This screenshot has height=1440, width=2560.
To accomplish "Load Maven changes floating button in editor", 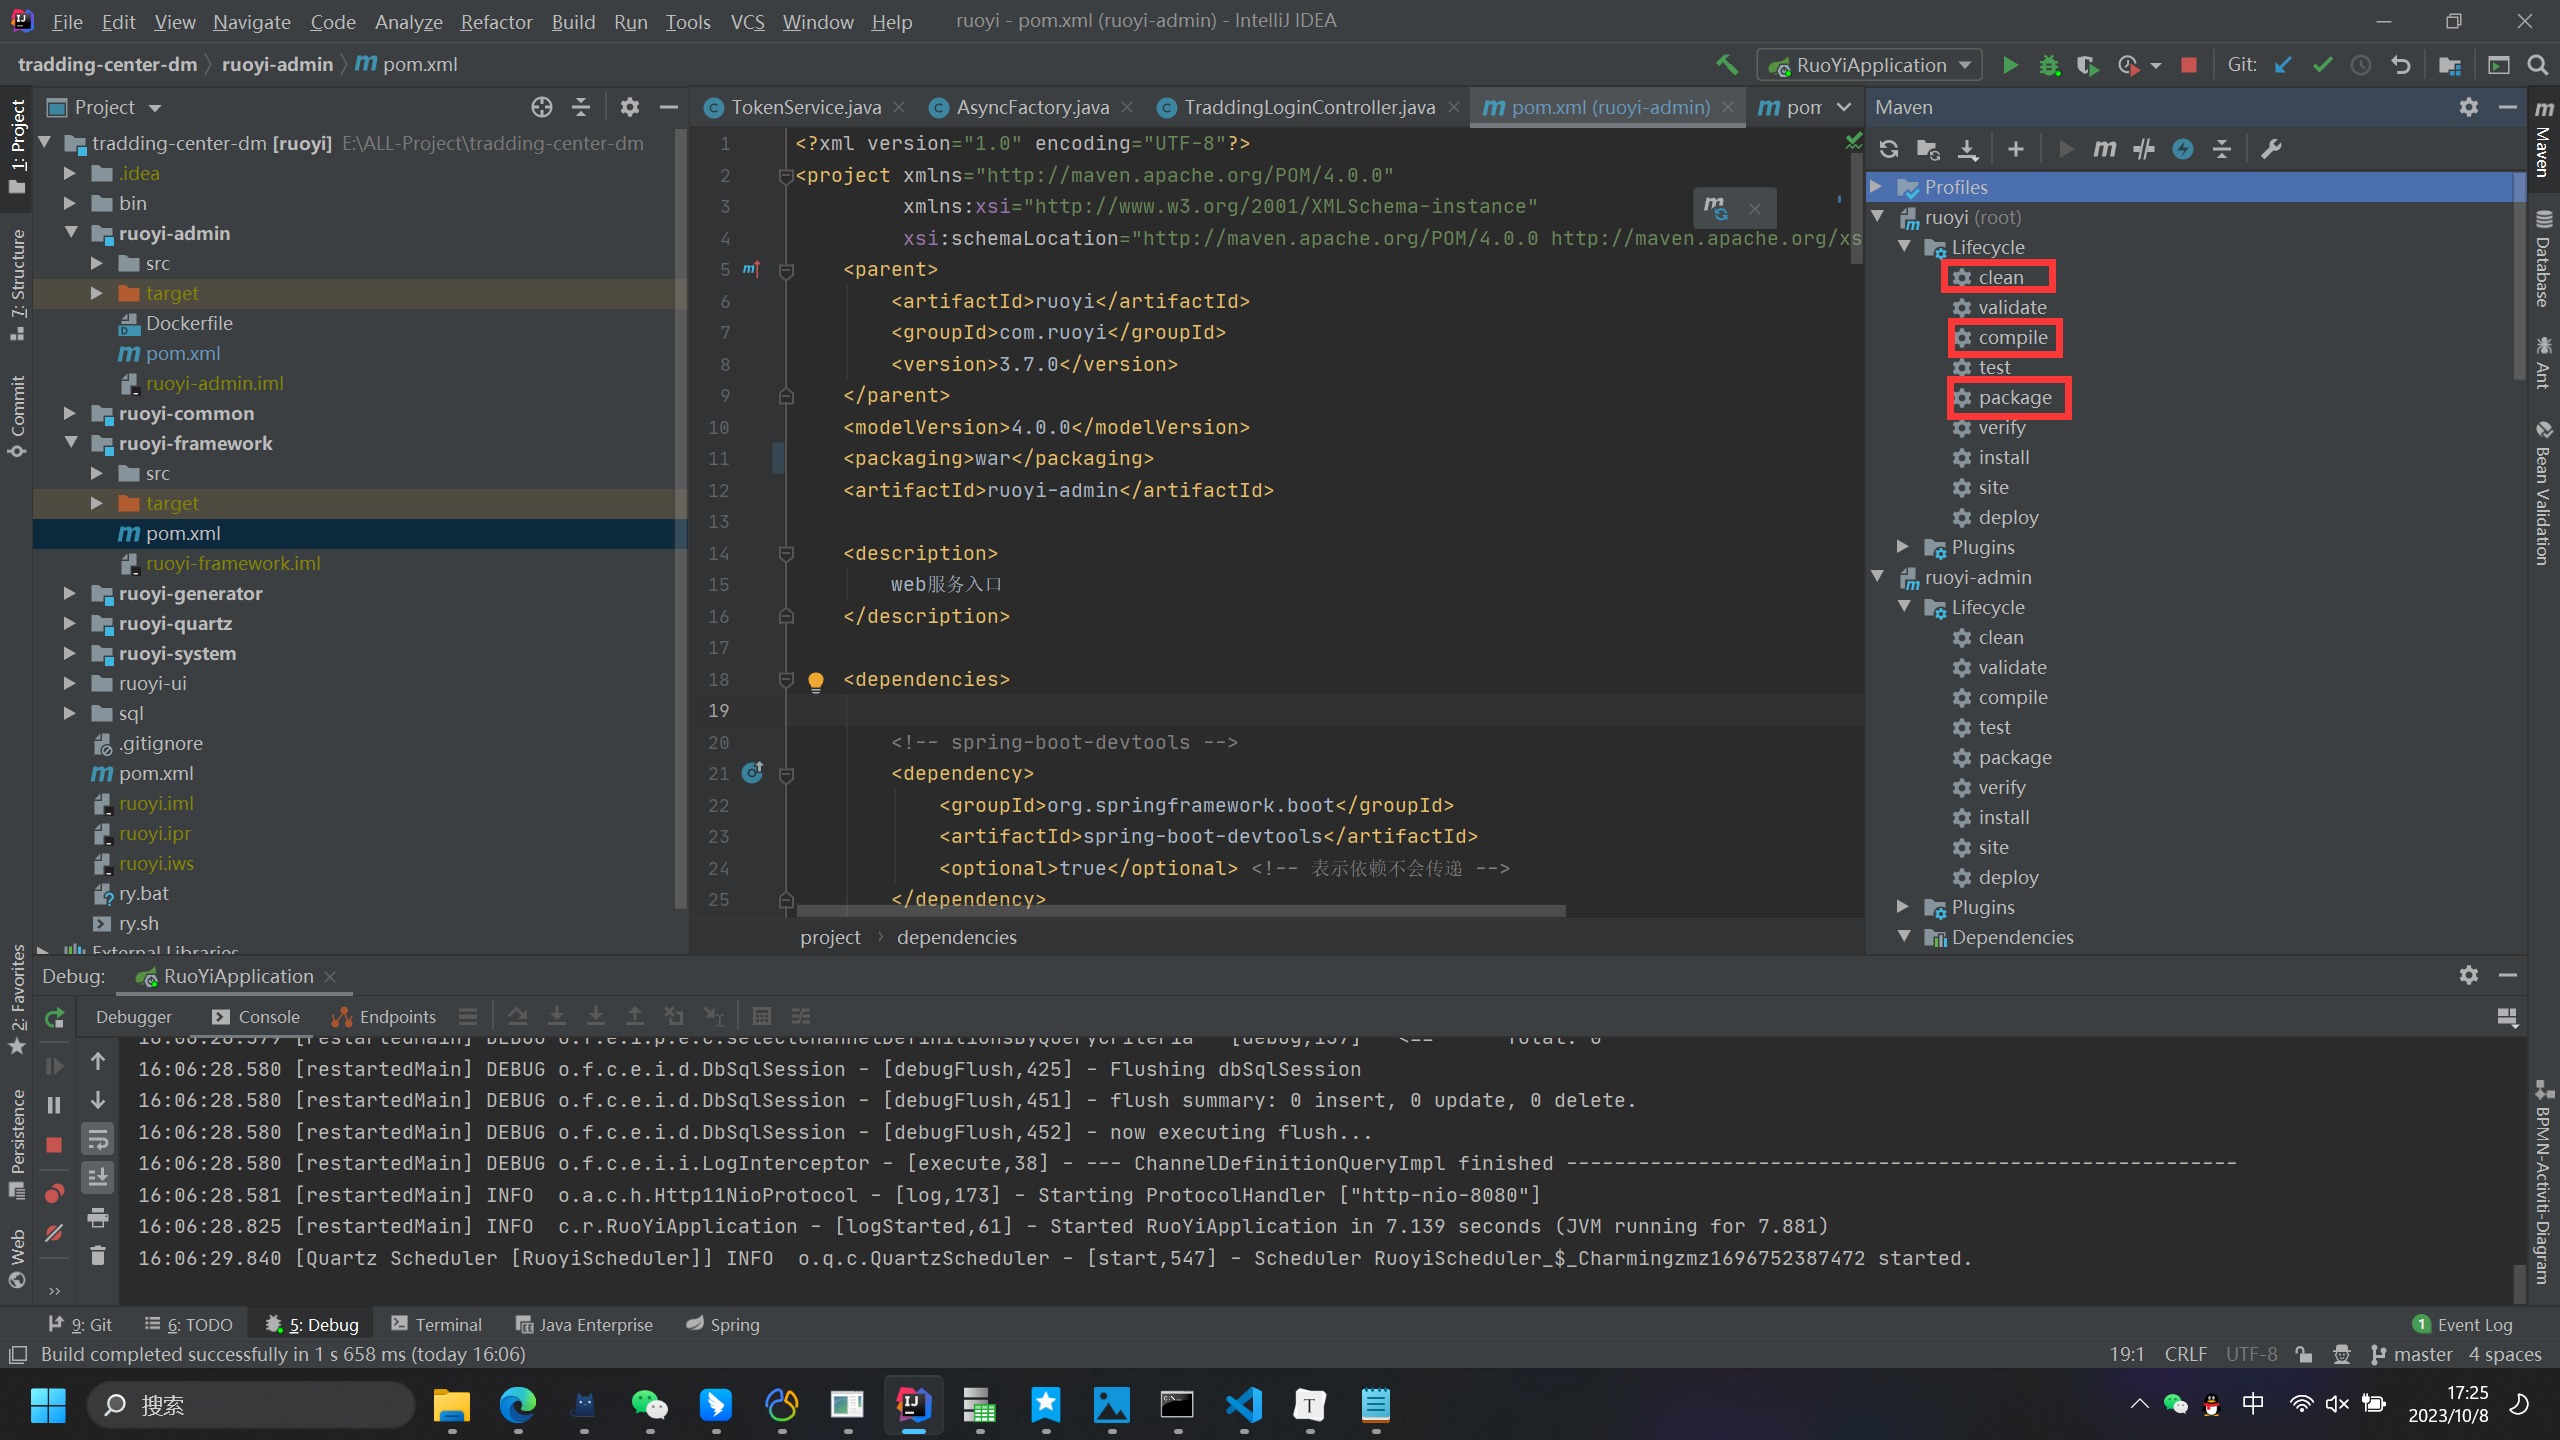I will 1716,208.
